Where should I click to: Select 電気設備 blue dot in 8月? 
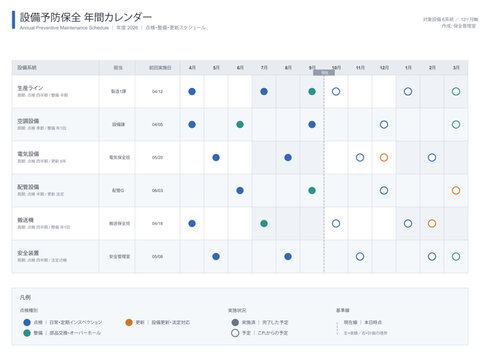point(288,157)
